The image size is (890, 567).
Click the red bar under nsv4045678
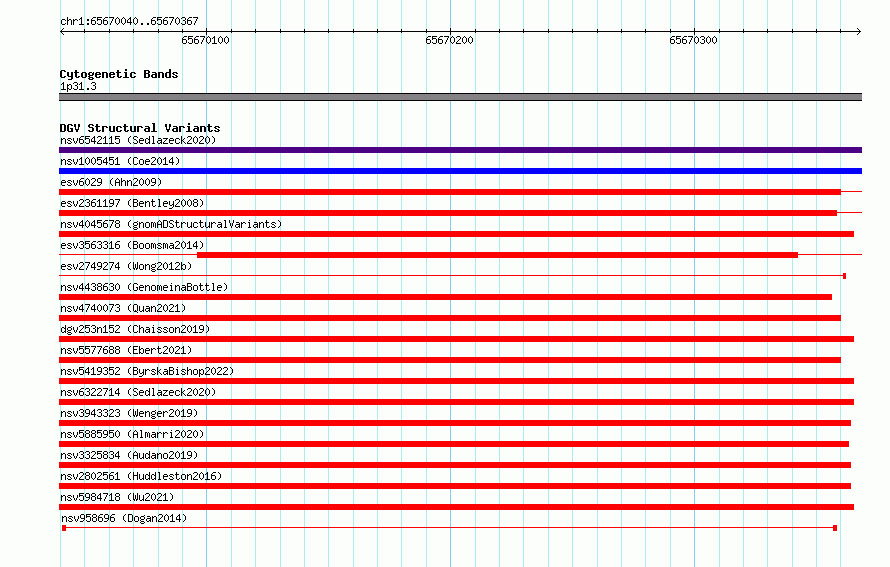click(456, 234)
